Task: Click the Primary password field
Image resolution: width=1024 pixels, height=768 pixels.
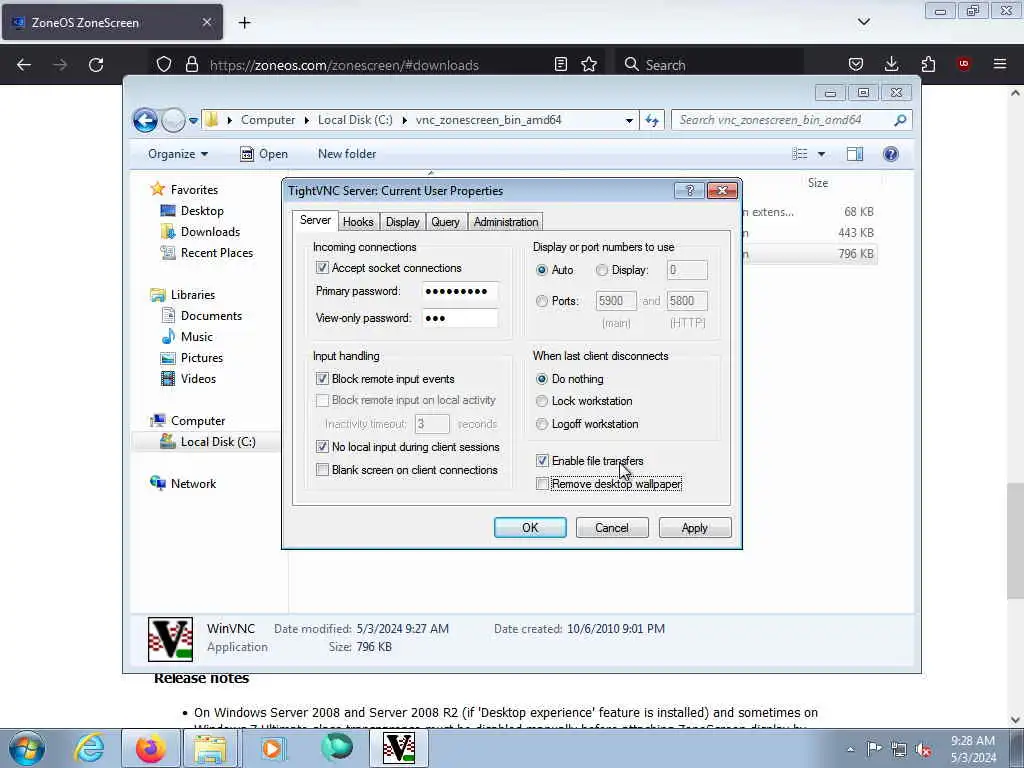Action: click(x=460, y=291)
